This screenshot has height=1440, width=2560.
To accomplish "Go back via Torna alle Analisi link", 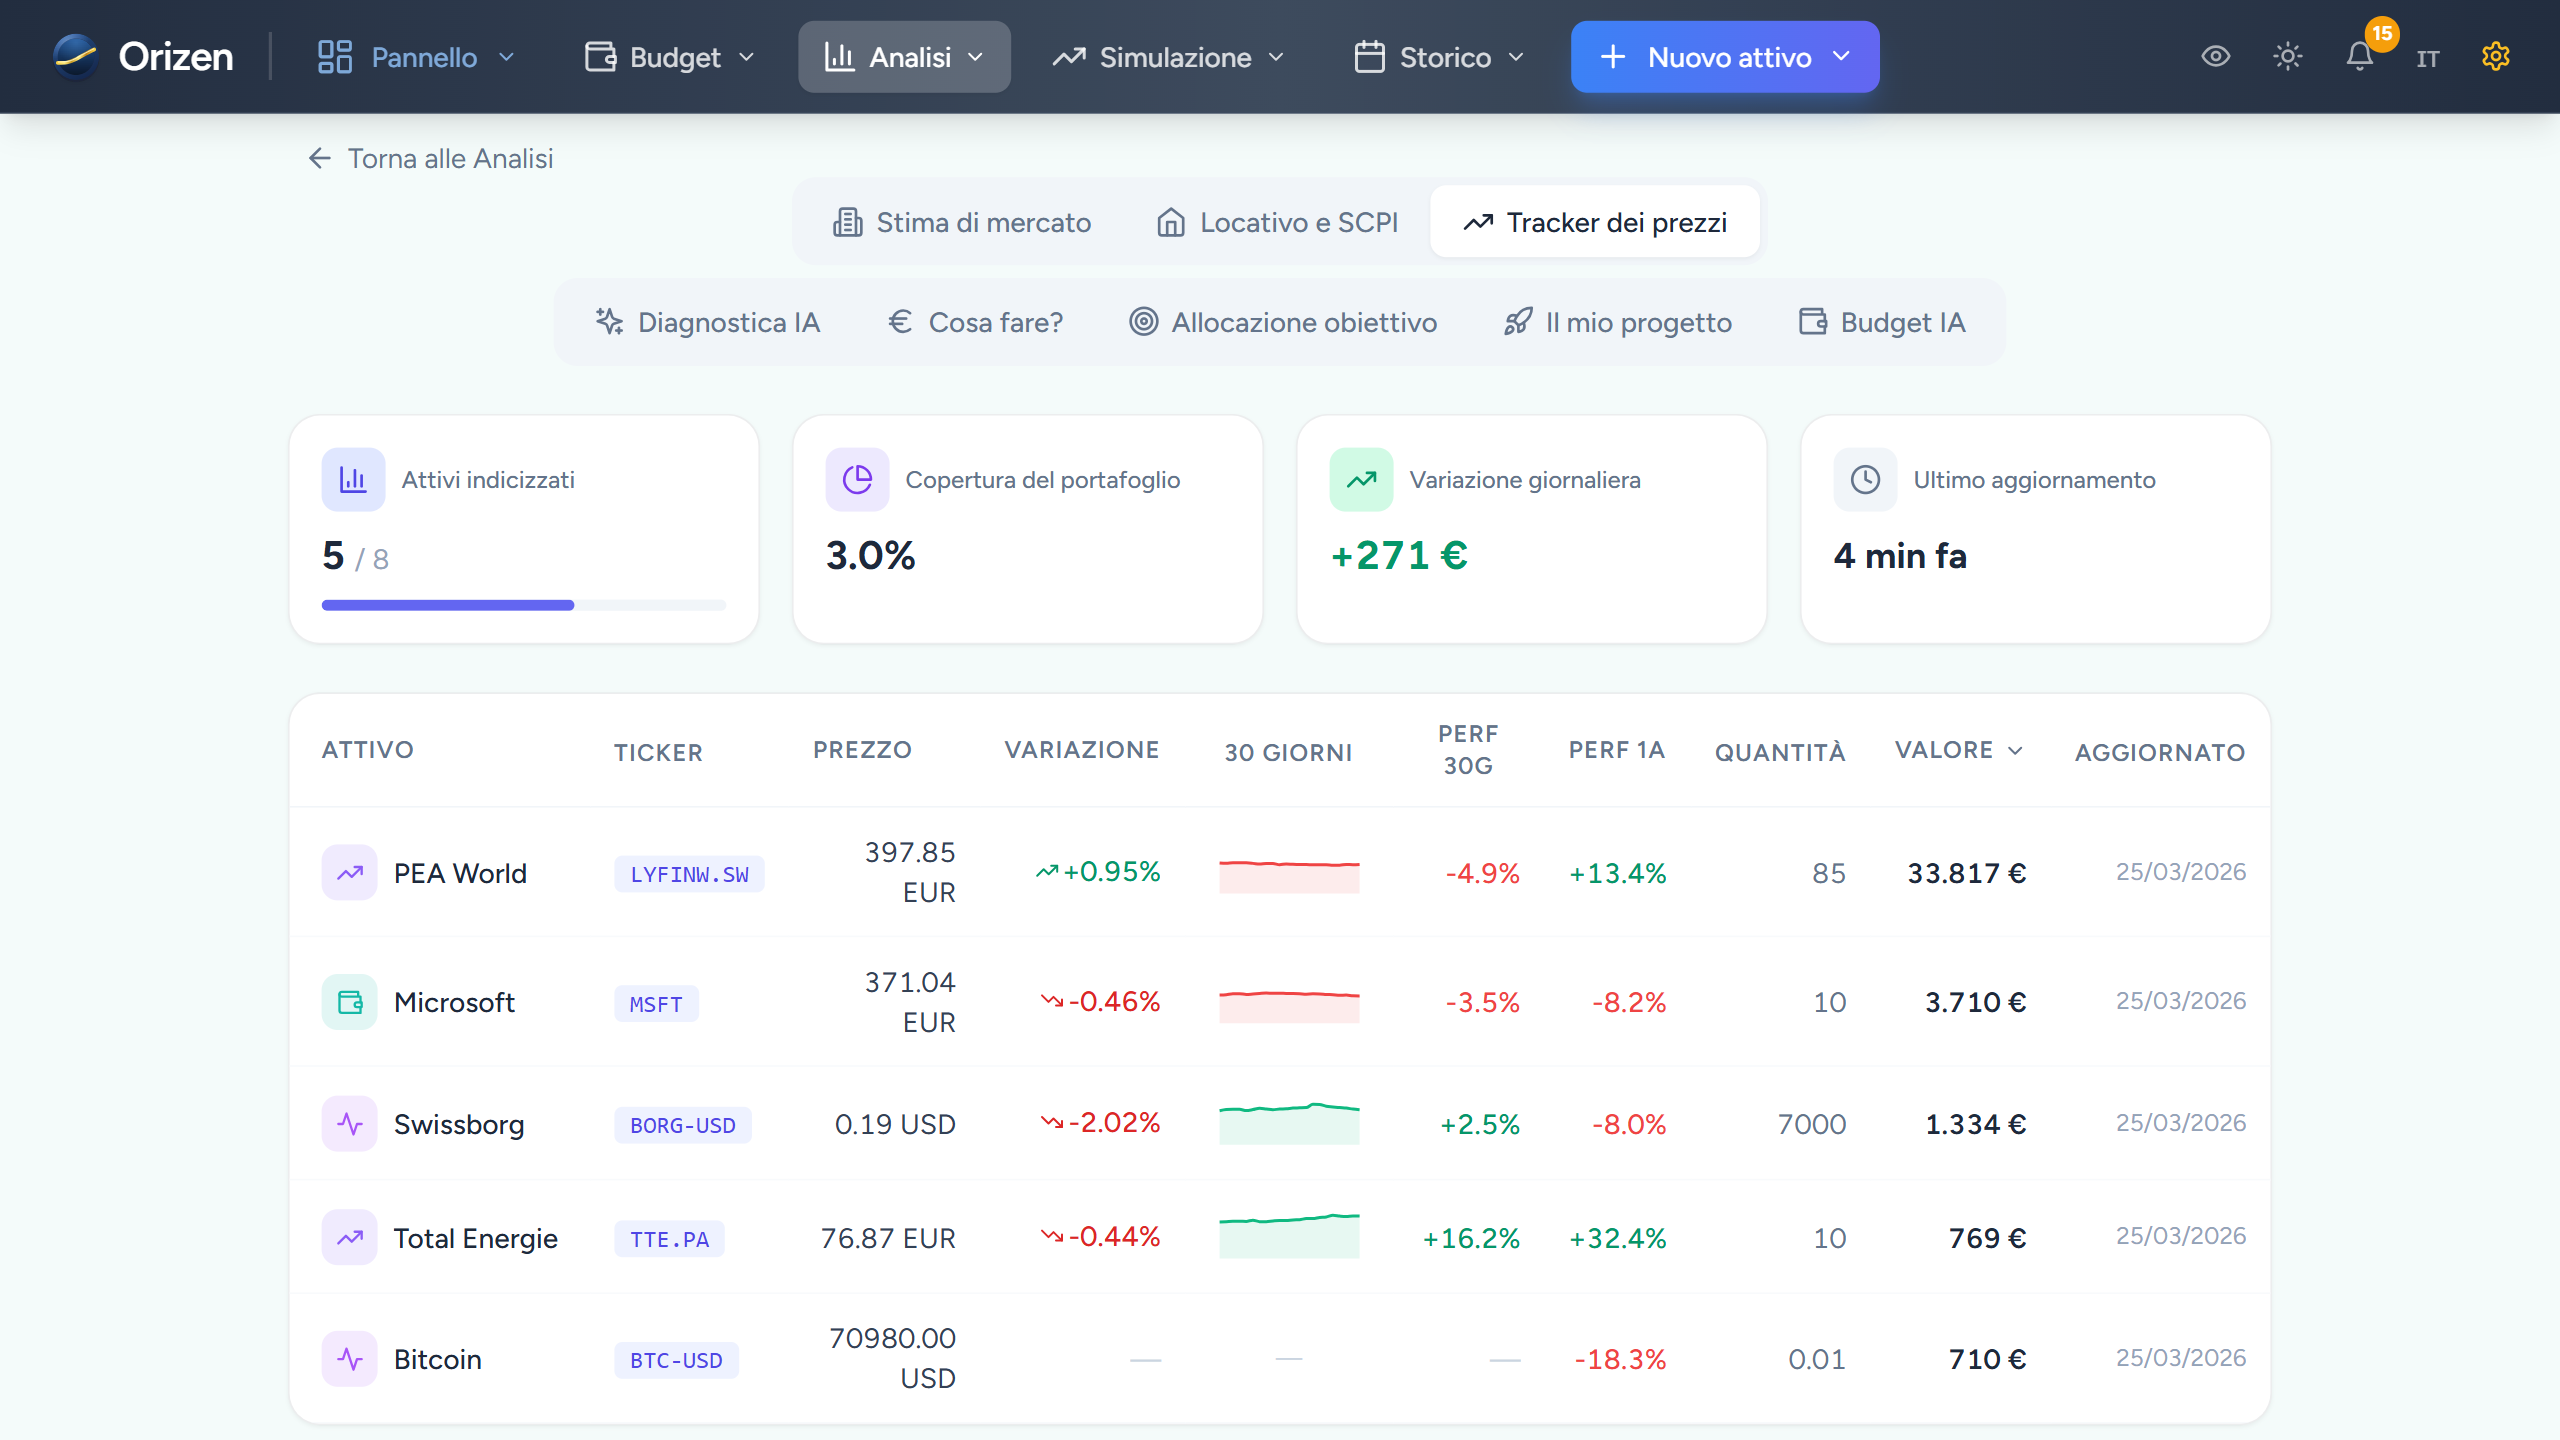I will point(429,158).
